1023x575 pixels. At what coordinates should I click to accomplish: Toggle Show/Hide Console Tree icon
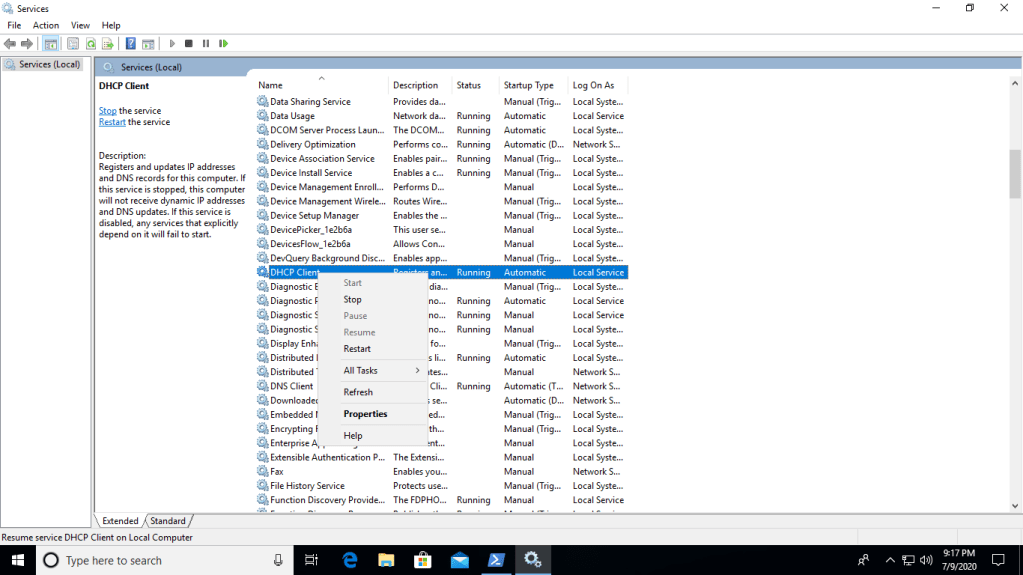50,44
